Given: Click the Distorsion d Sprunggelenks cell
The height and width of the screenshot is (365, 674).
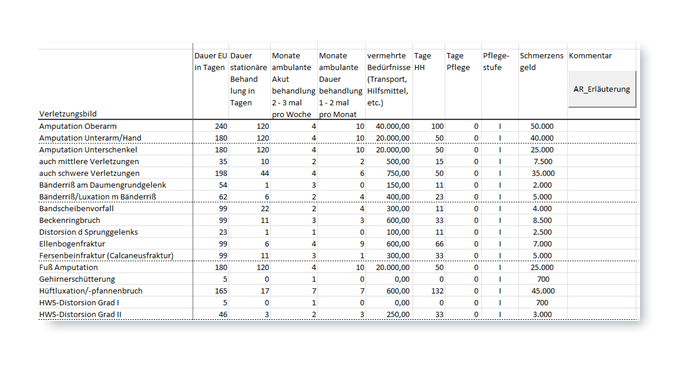Looking at the screenshot, I should [89, 232].
